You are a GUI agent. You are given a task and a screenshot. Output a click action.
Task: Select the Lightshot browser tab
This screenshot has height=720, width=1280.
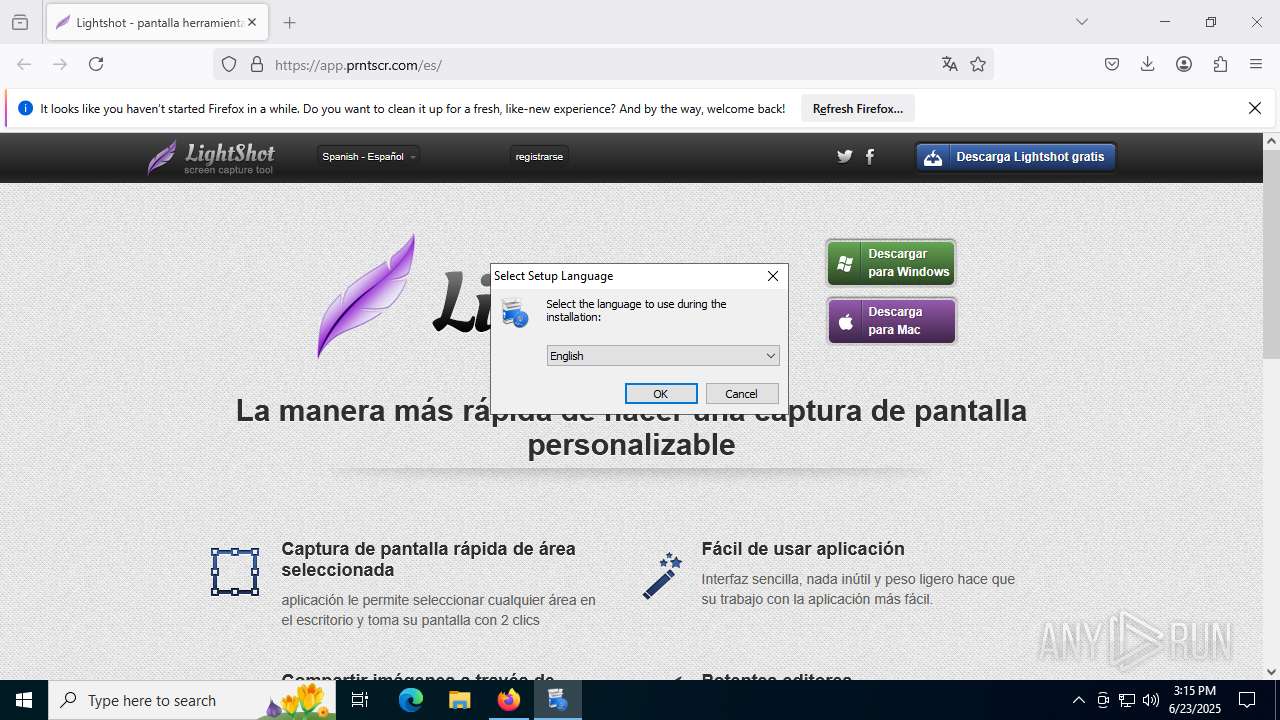coord(156,22)
